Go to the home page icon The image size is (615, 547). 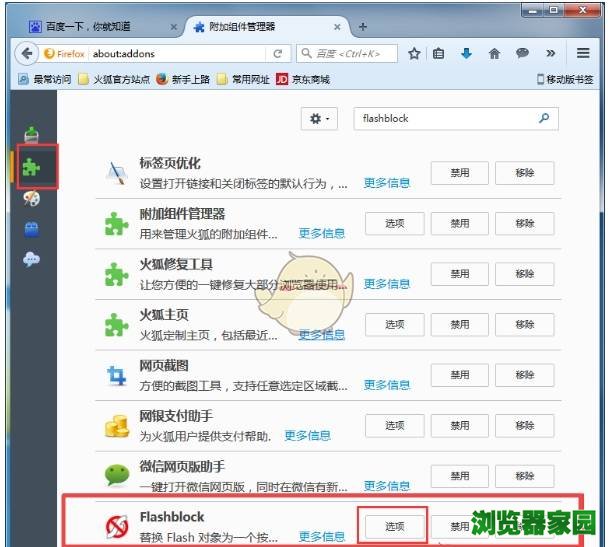tap(492, 53)
